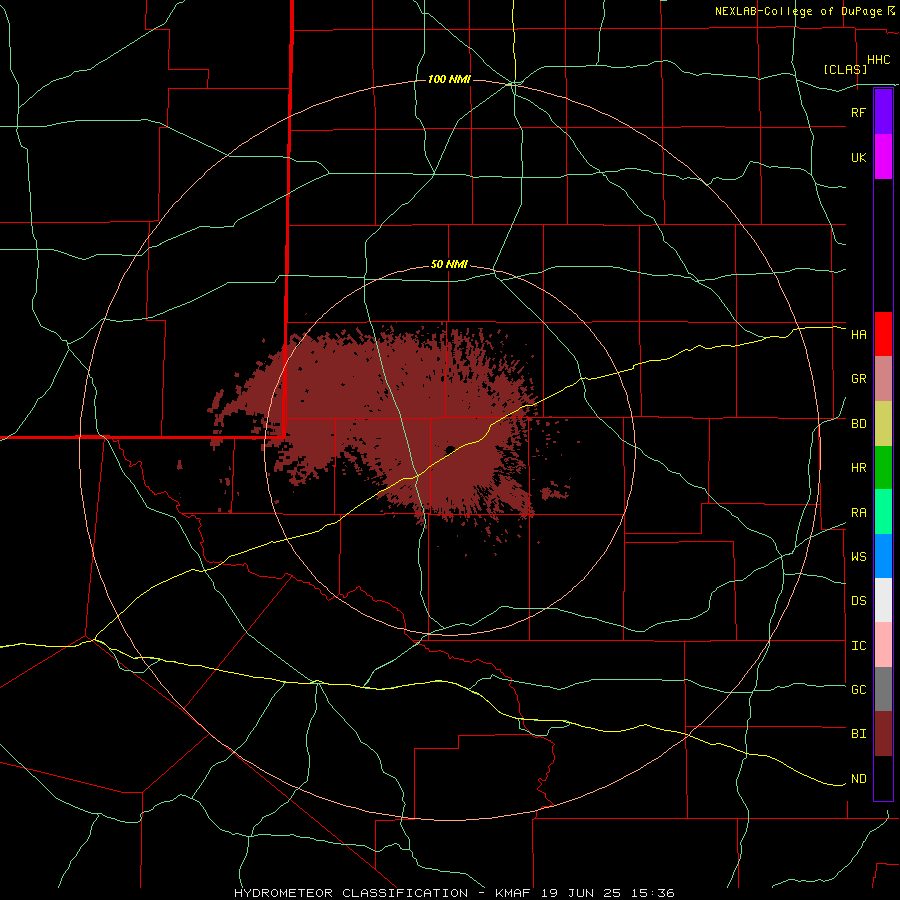Viewport: 900px width, 900px height.
Task: Click the BI legend label
Action: coord(858,734)
